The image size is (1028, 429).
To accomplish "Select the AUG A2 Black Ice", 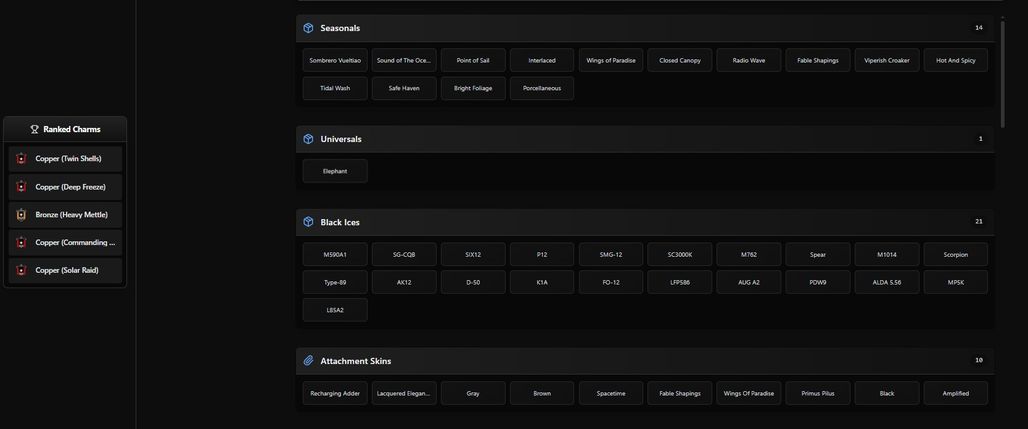I will point(749,282).
